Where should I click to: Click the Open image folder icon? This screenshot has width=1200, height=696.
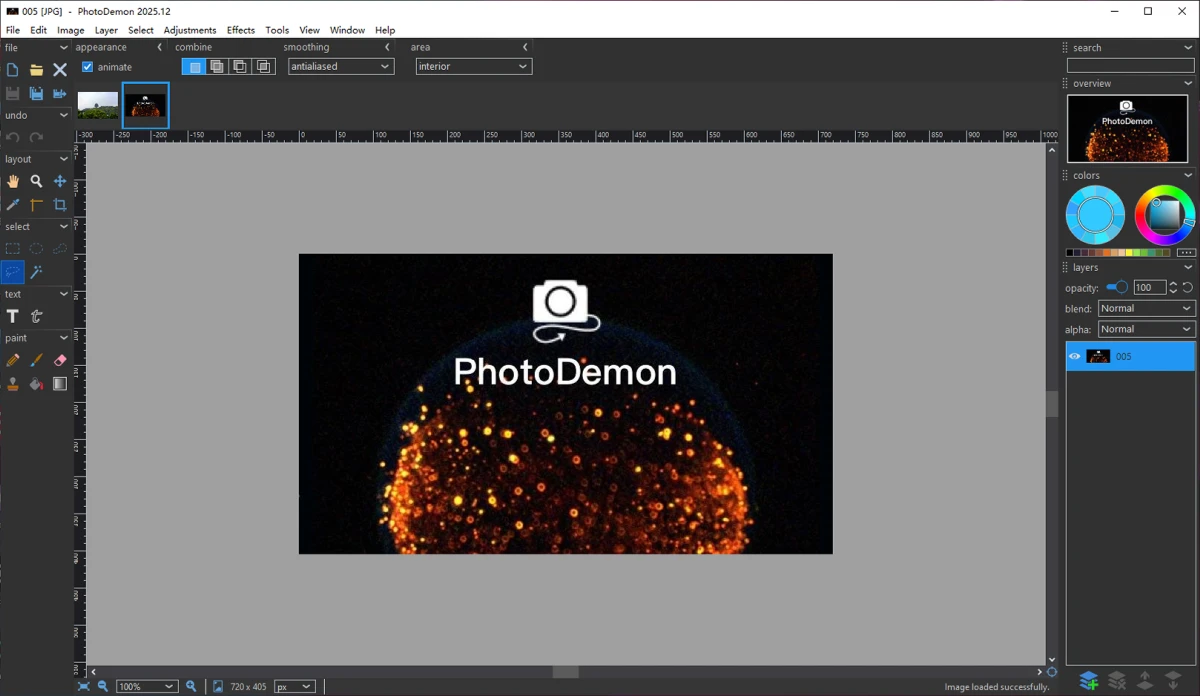click(36, 70)
